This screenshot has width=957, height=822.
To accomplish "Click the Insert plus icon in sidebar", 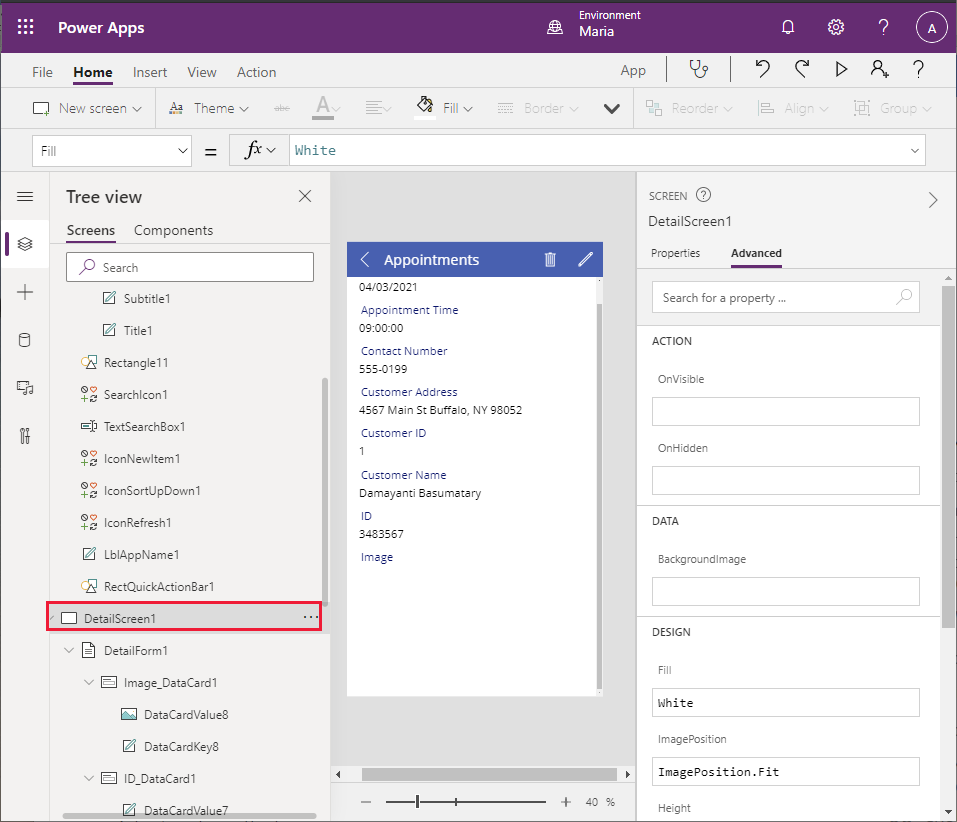I will [x=25, y=292].
